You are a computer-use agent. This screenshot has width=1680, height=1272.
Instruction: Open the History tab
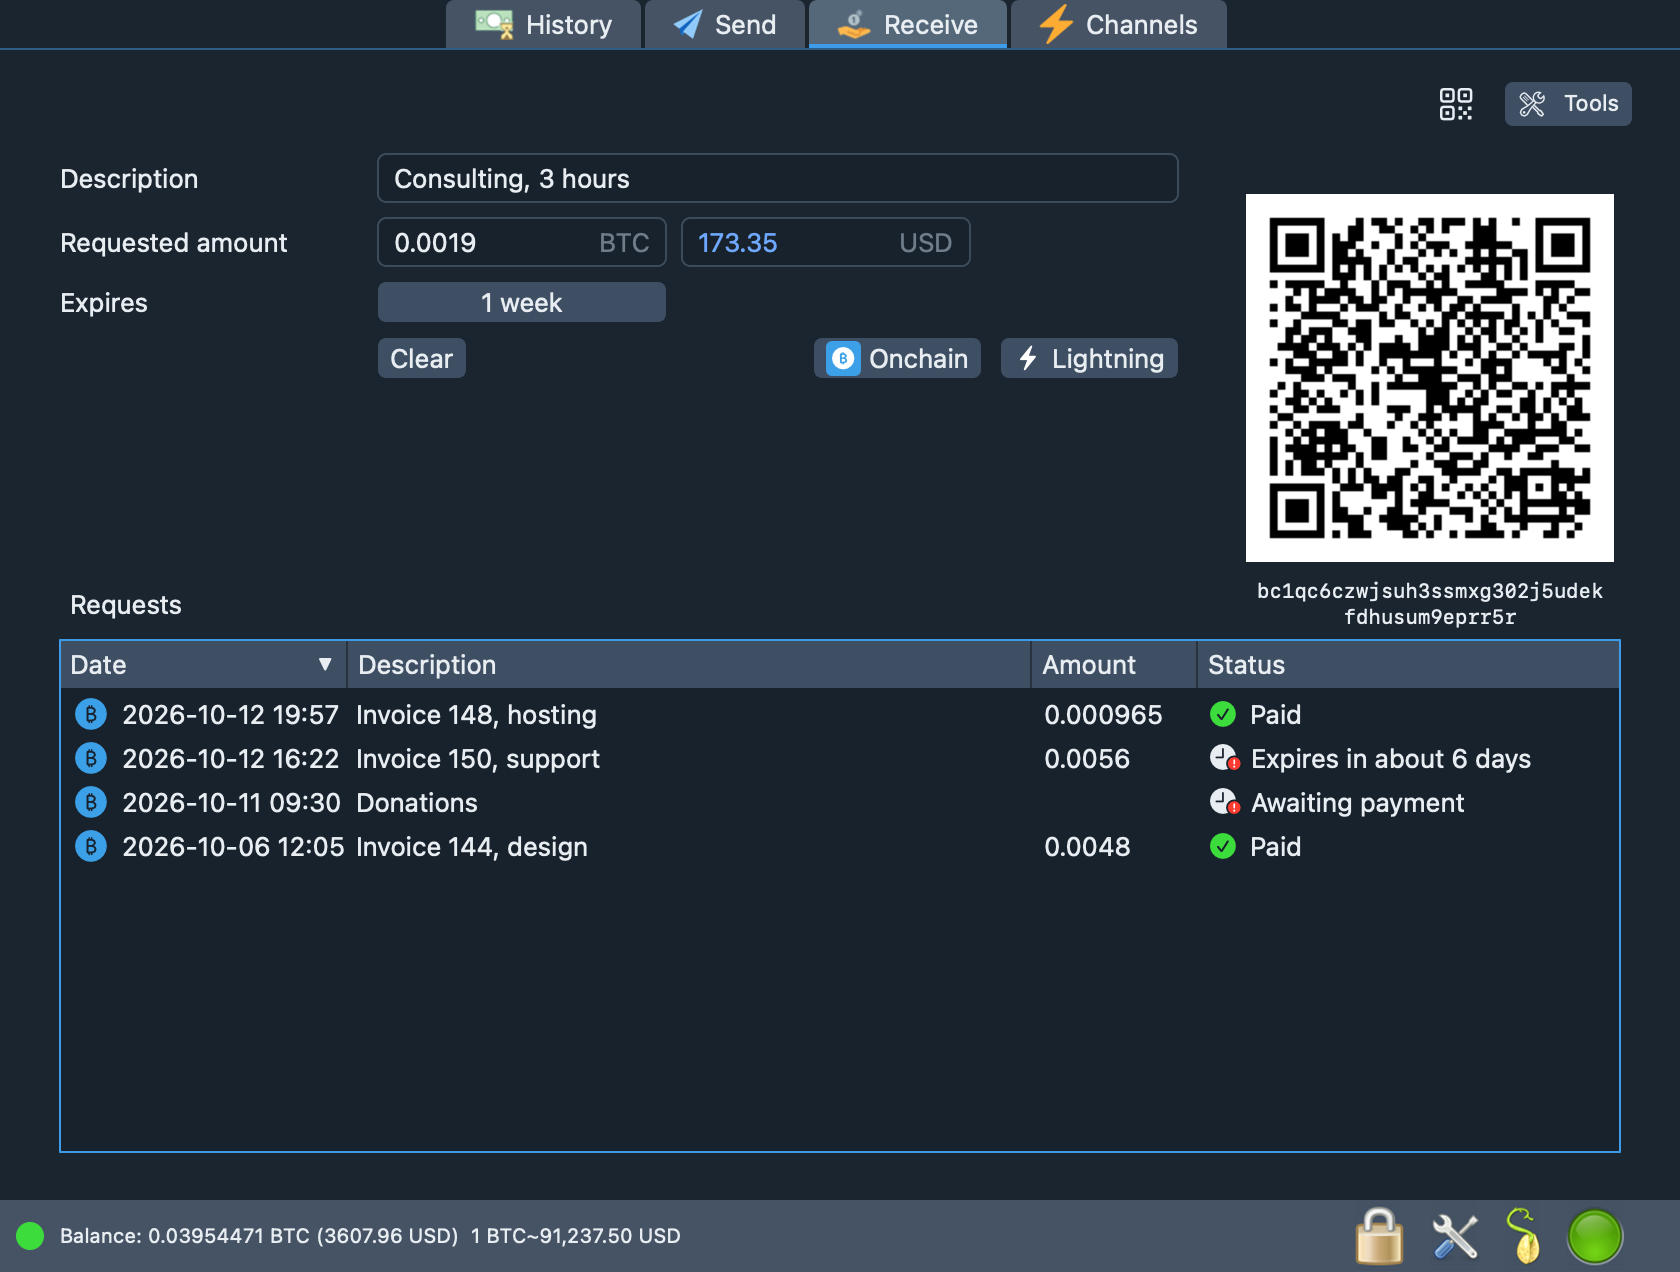click(543, 24)
